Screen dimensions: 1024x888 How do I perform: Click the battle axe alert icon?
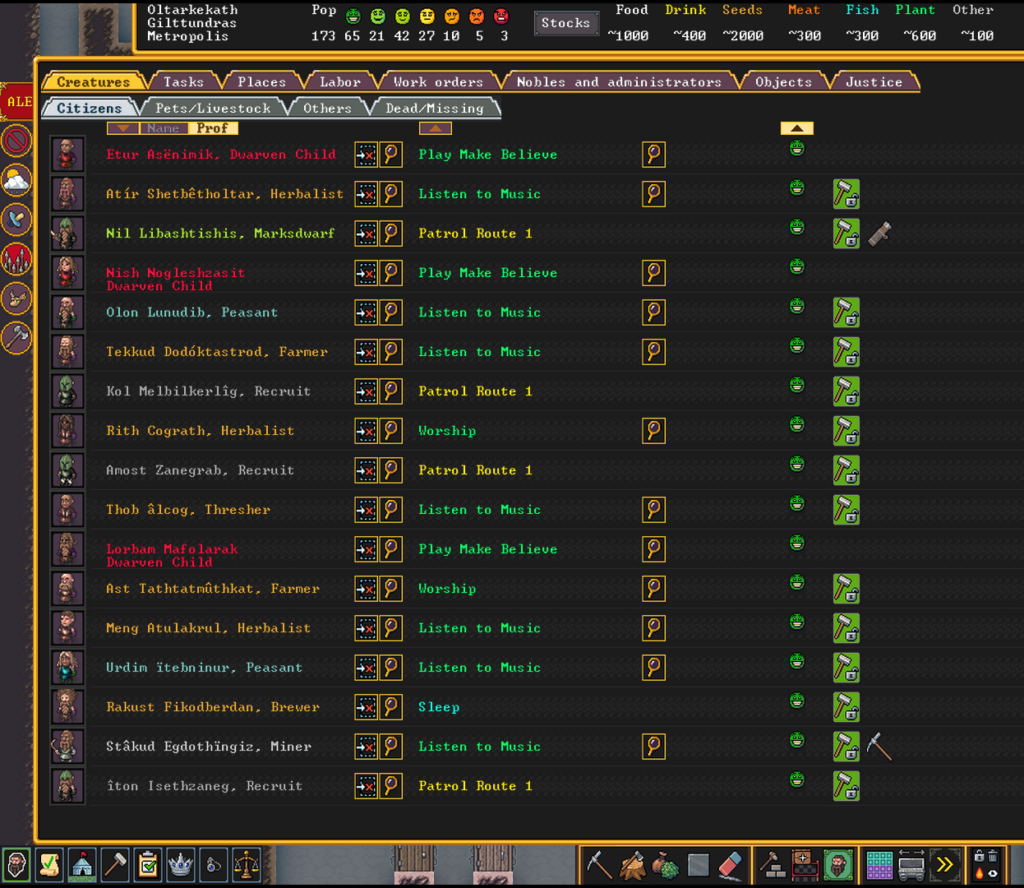tap(16, 338)
